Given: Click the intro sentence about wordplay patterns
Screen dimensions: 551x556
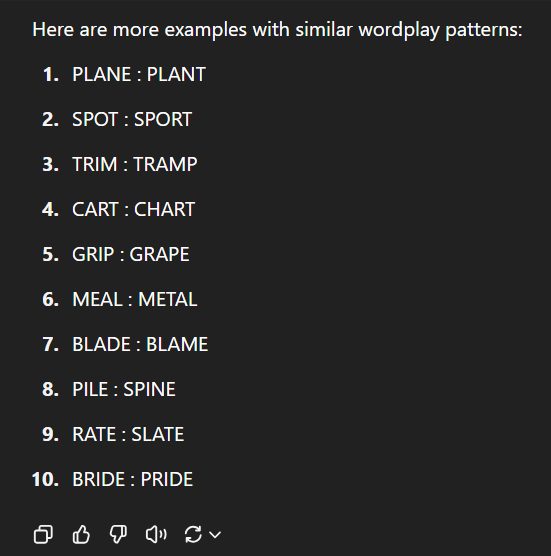Looking at the screenshot, I should pyautogui.click(x=277, y=29).
